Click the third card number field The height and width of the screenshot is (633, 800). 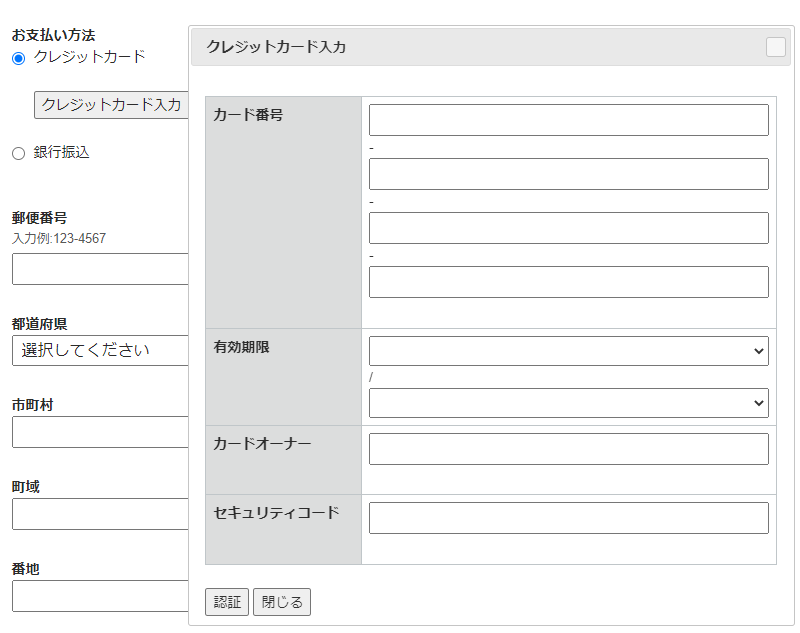568,227
